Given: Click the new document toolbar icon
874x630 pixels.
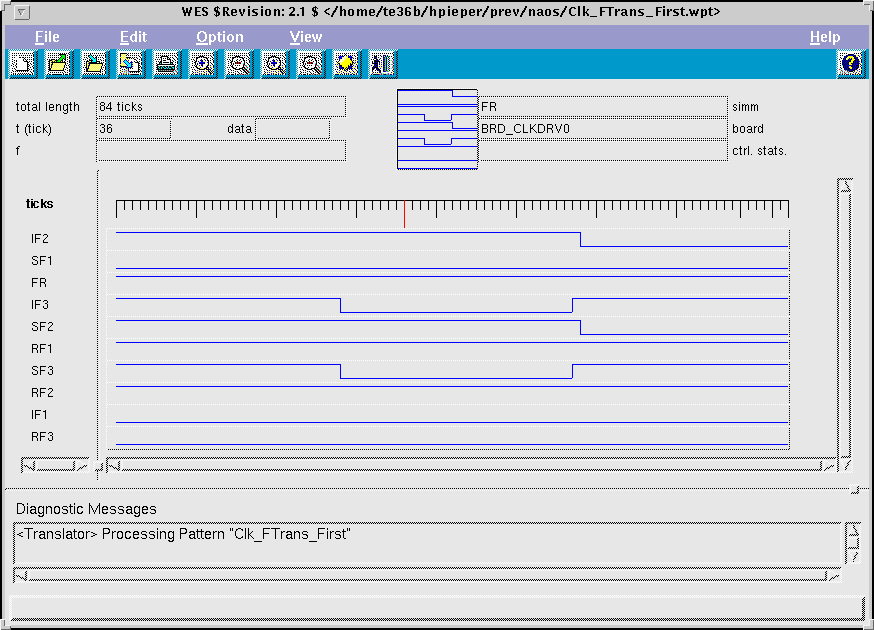Looking at the screenshot, I should (x=22, y=64).
